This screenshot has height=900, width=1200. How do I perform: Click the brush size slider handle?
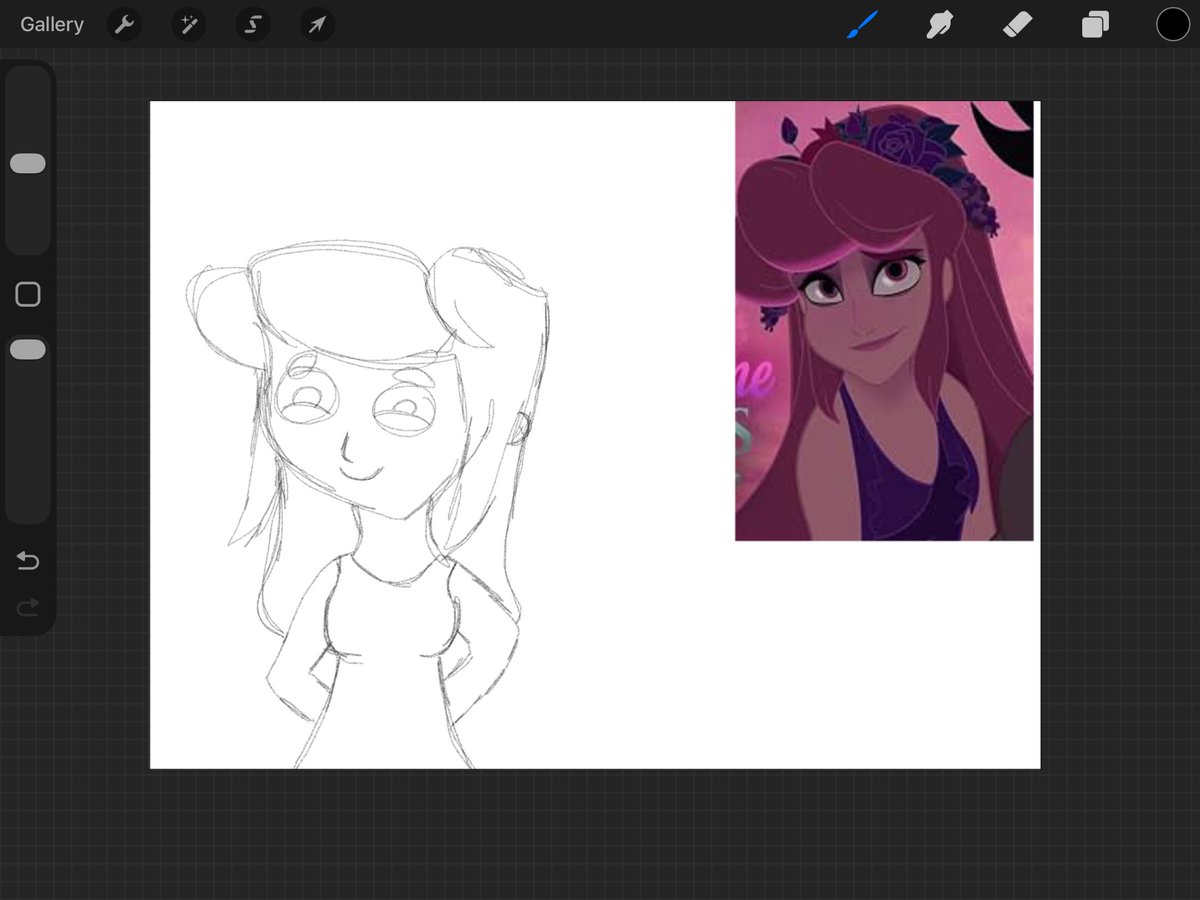pos(28,164)
